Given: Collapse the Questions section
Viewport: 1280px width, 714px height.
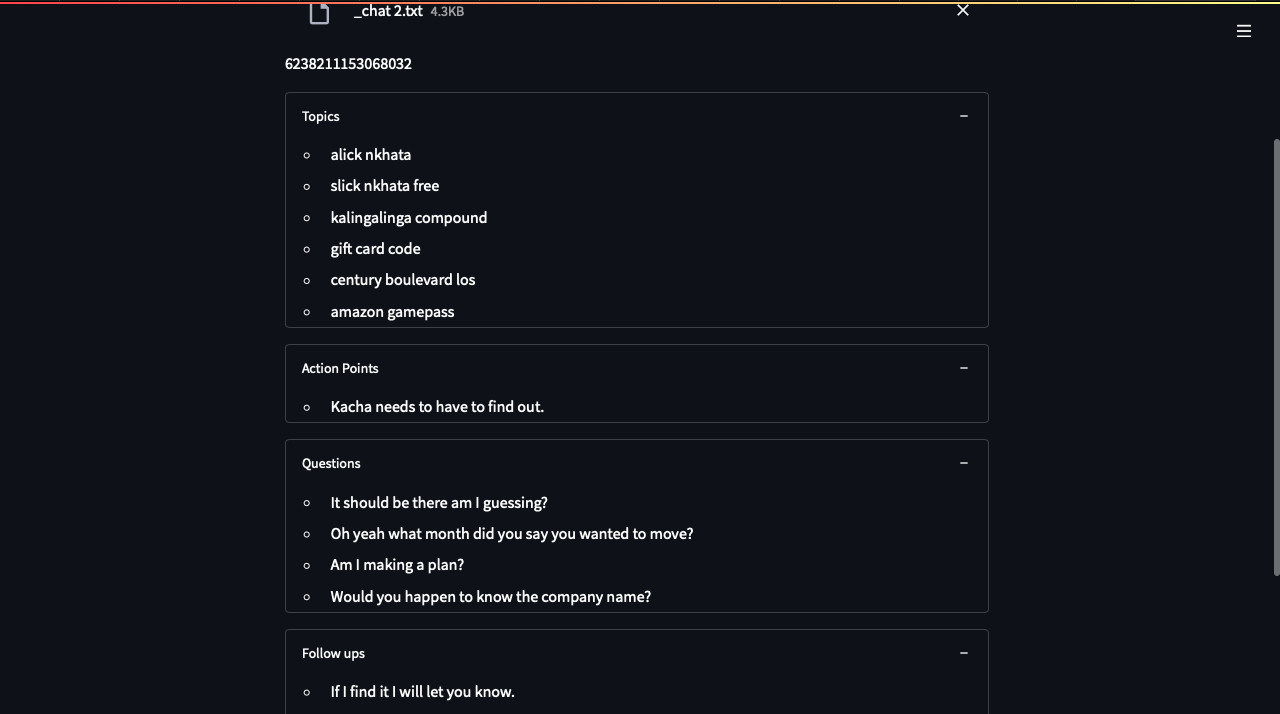Looking at the screenshot, I should (963, 462).
